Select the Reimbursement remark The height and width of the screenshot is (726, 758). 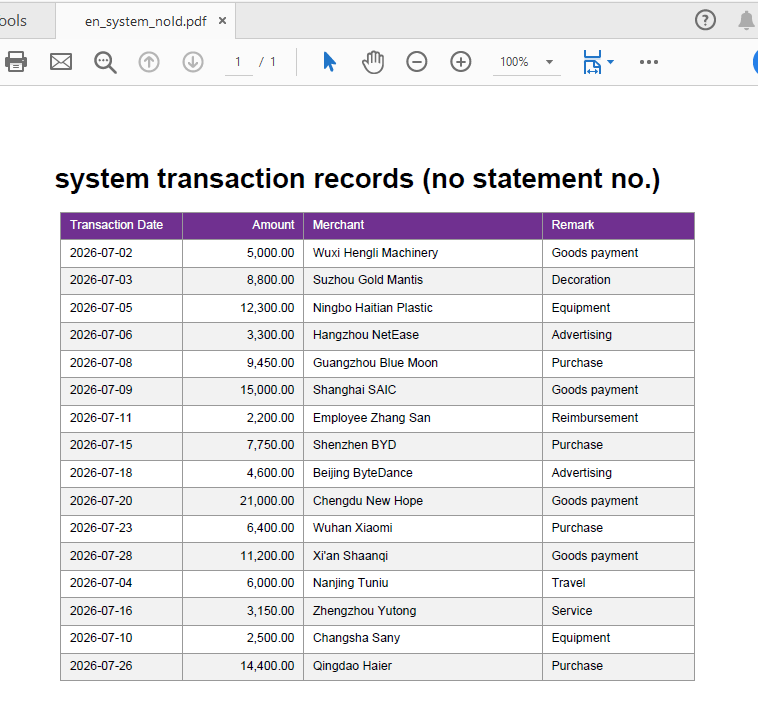tap(595, 418)
